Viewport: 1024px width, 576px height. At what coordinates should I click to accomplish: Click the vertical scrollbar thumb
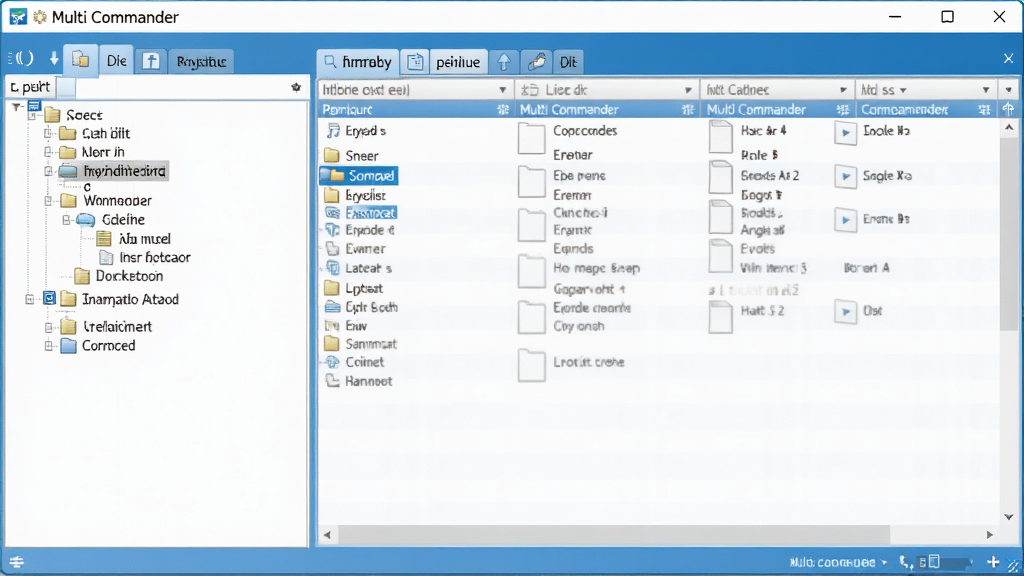1008,232
